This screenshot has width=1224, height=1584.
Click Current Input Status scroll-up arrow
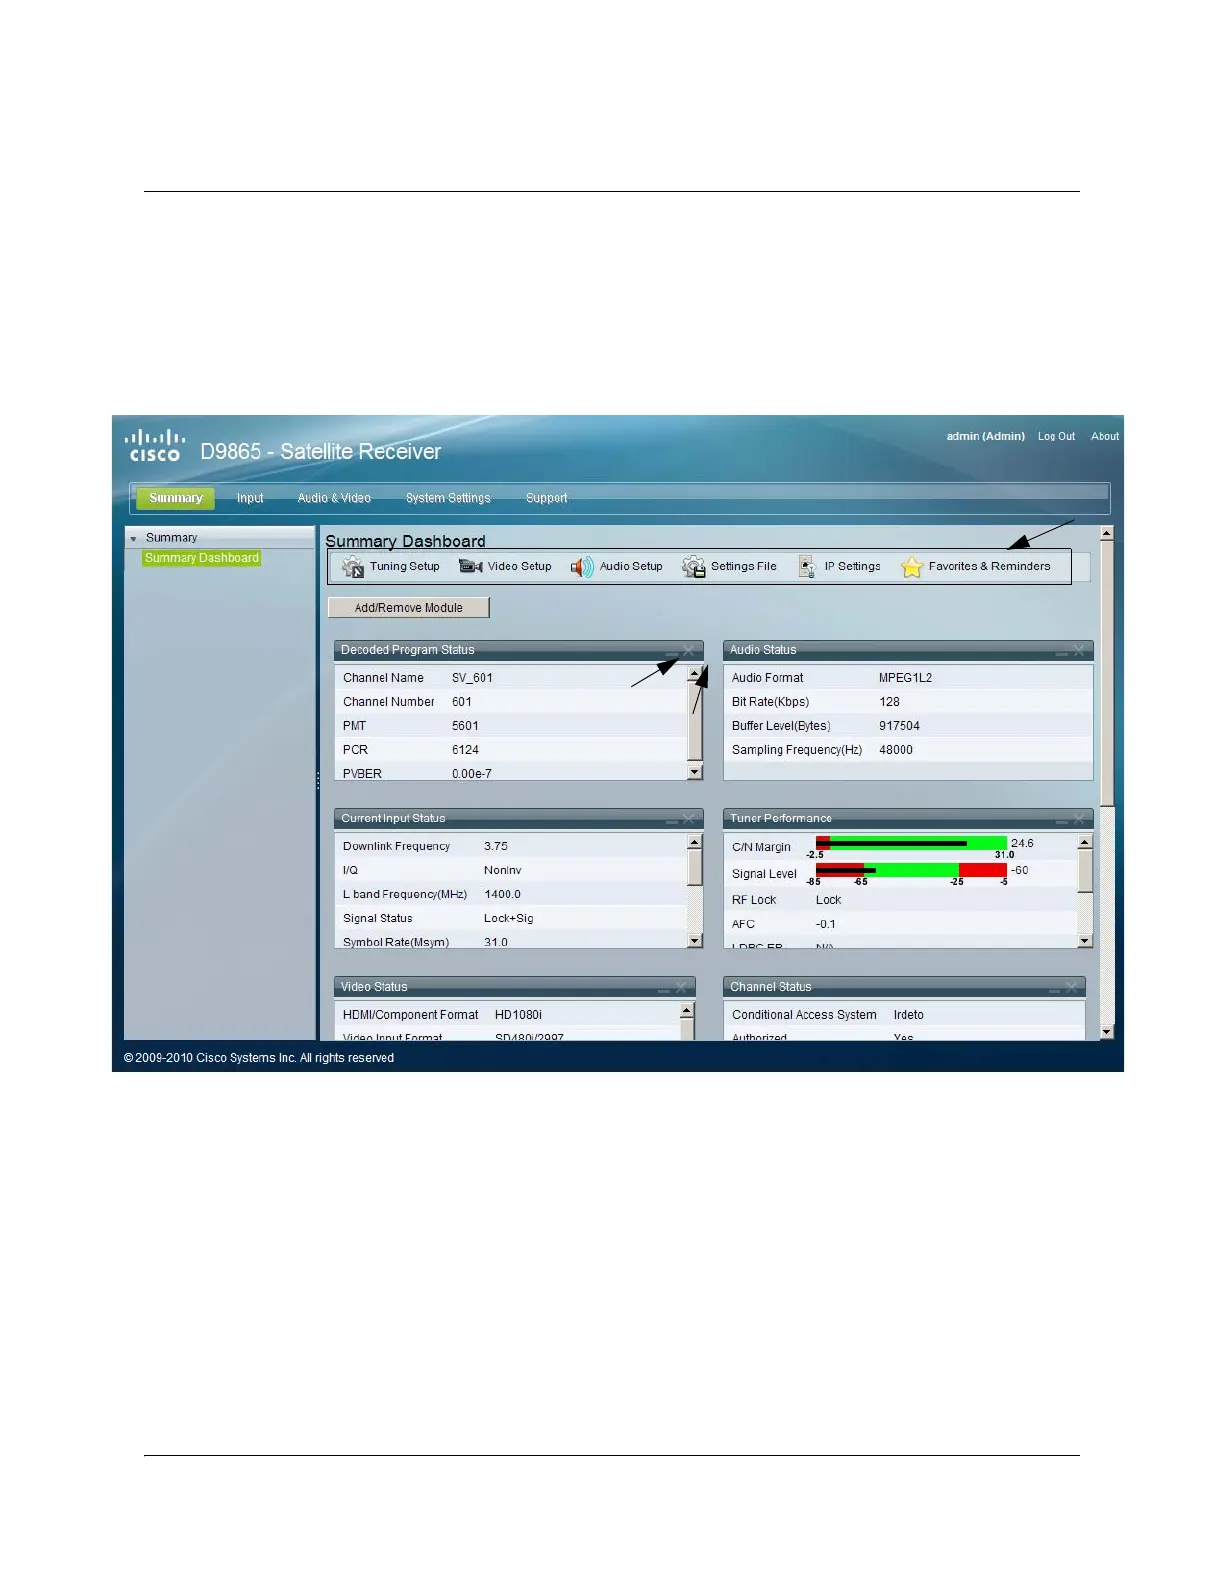695,842
